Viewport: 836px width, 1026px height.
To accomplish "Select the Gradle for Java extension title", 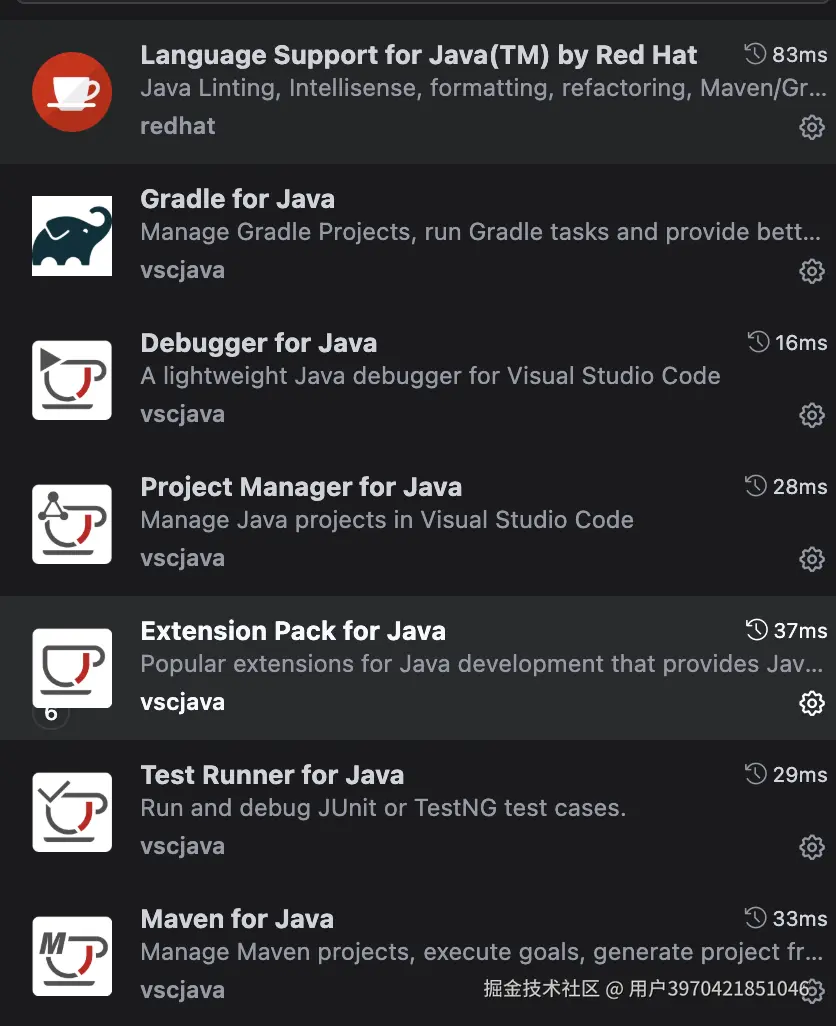I will point(238,199).
